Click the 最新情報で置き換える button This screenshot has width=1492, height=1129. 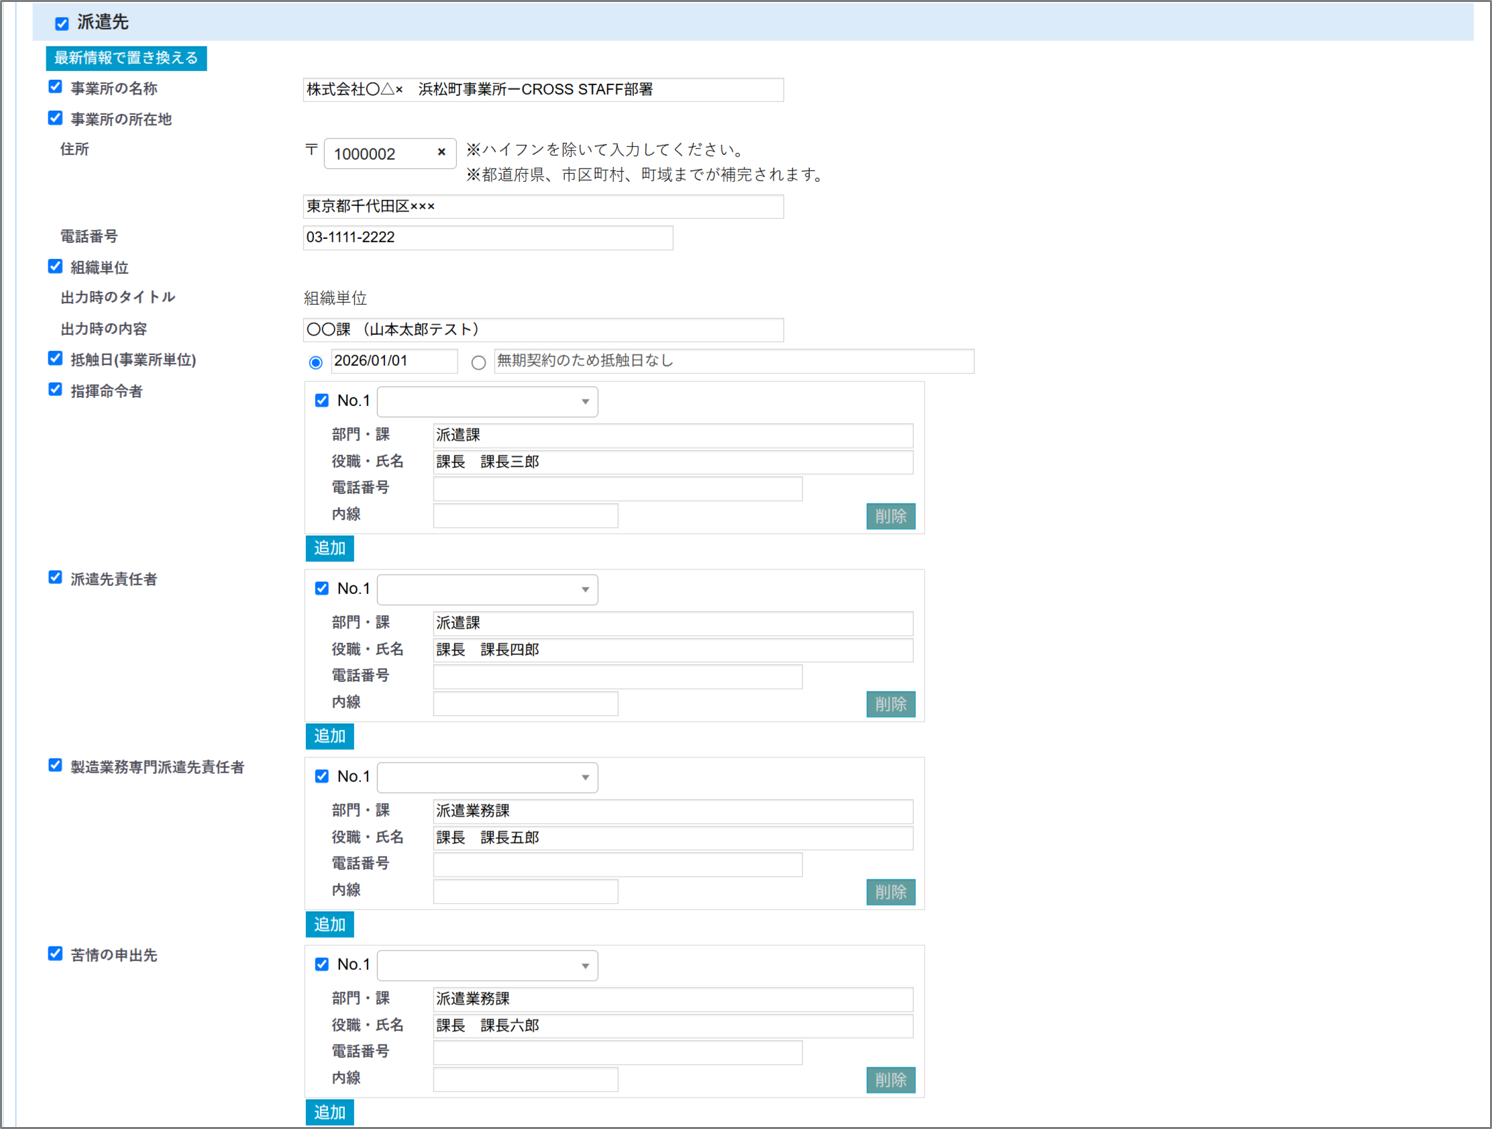pyautogui.click(x=126, y=58)
